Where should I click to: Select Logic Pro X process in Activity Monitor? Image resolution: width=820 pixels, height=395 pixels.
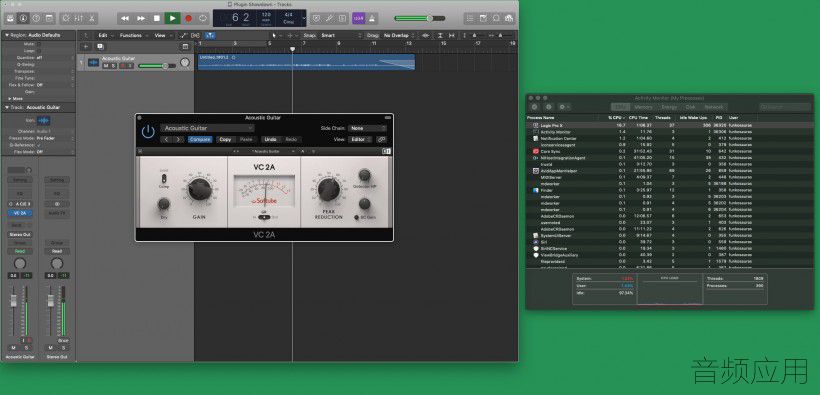pyautogui.click(x=669, y=126)
